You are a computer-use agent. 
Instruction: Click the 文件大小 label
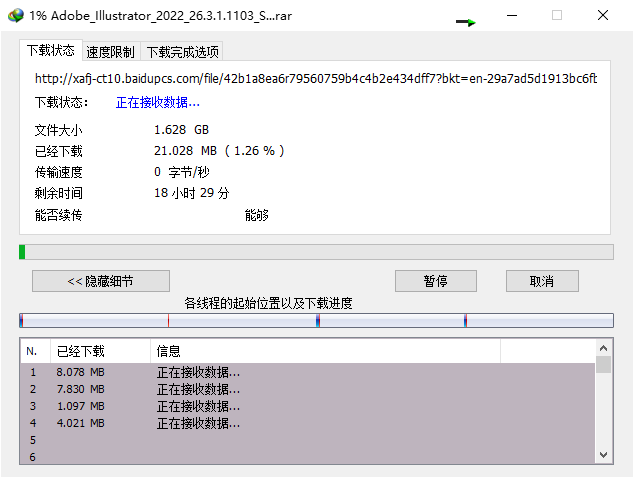pyautogui.click(x=59, y=130)
